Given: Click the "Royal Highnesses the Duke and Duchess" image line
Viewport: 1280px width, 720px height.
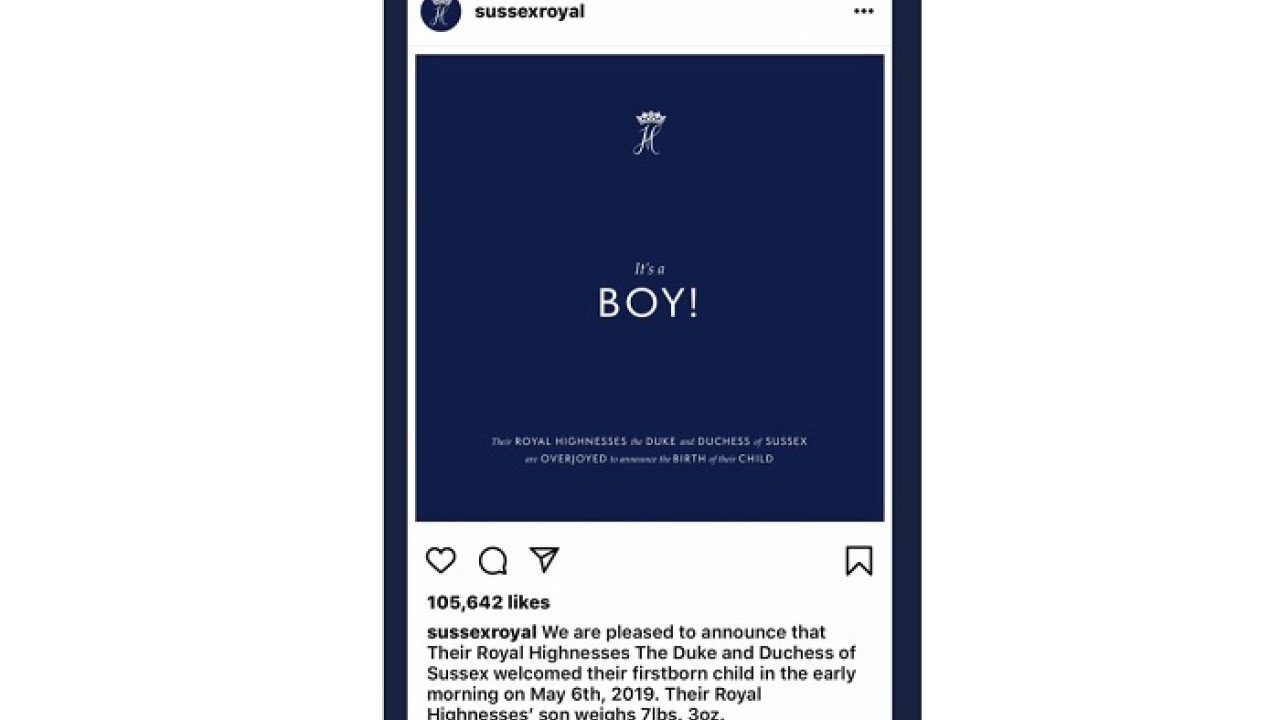Looking at the screenshot, I should tap(649, 441).
